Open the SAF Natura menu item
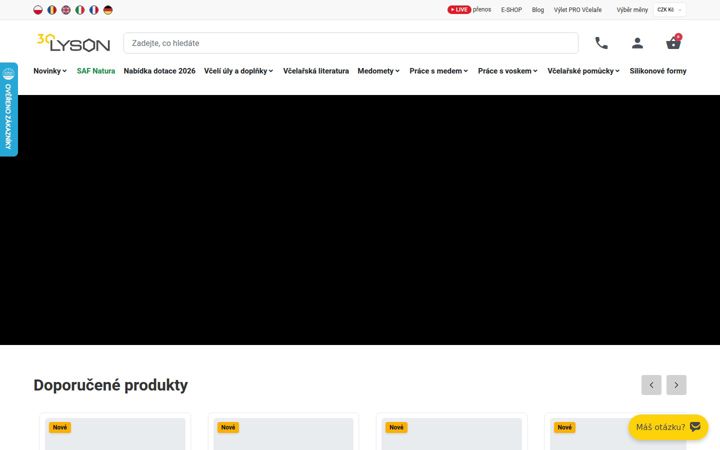The width and height of the screenshot is (720, 450). 96,71
